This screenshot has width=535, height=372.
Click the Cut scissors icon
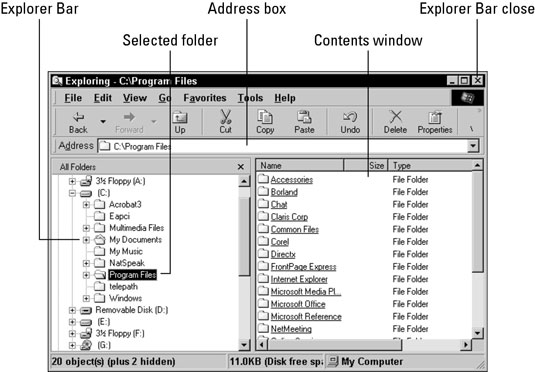point(226,117)
